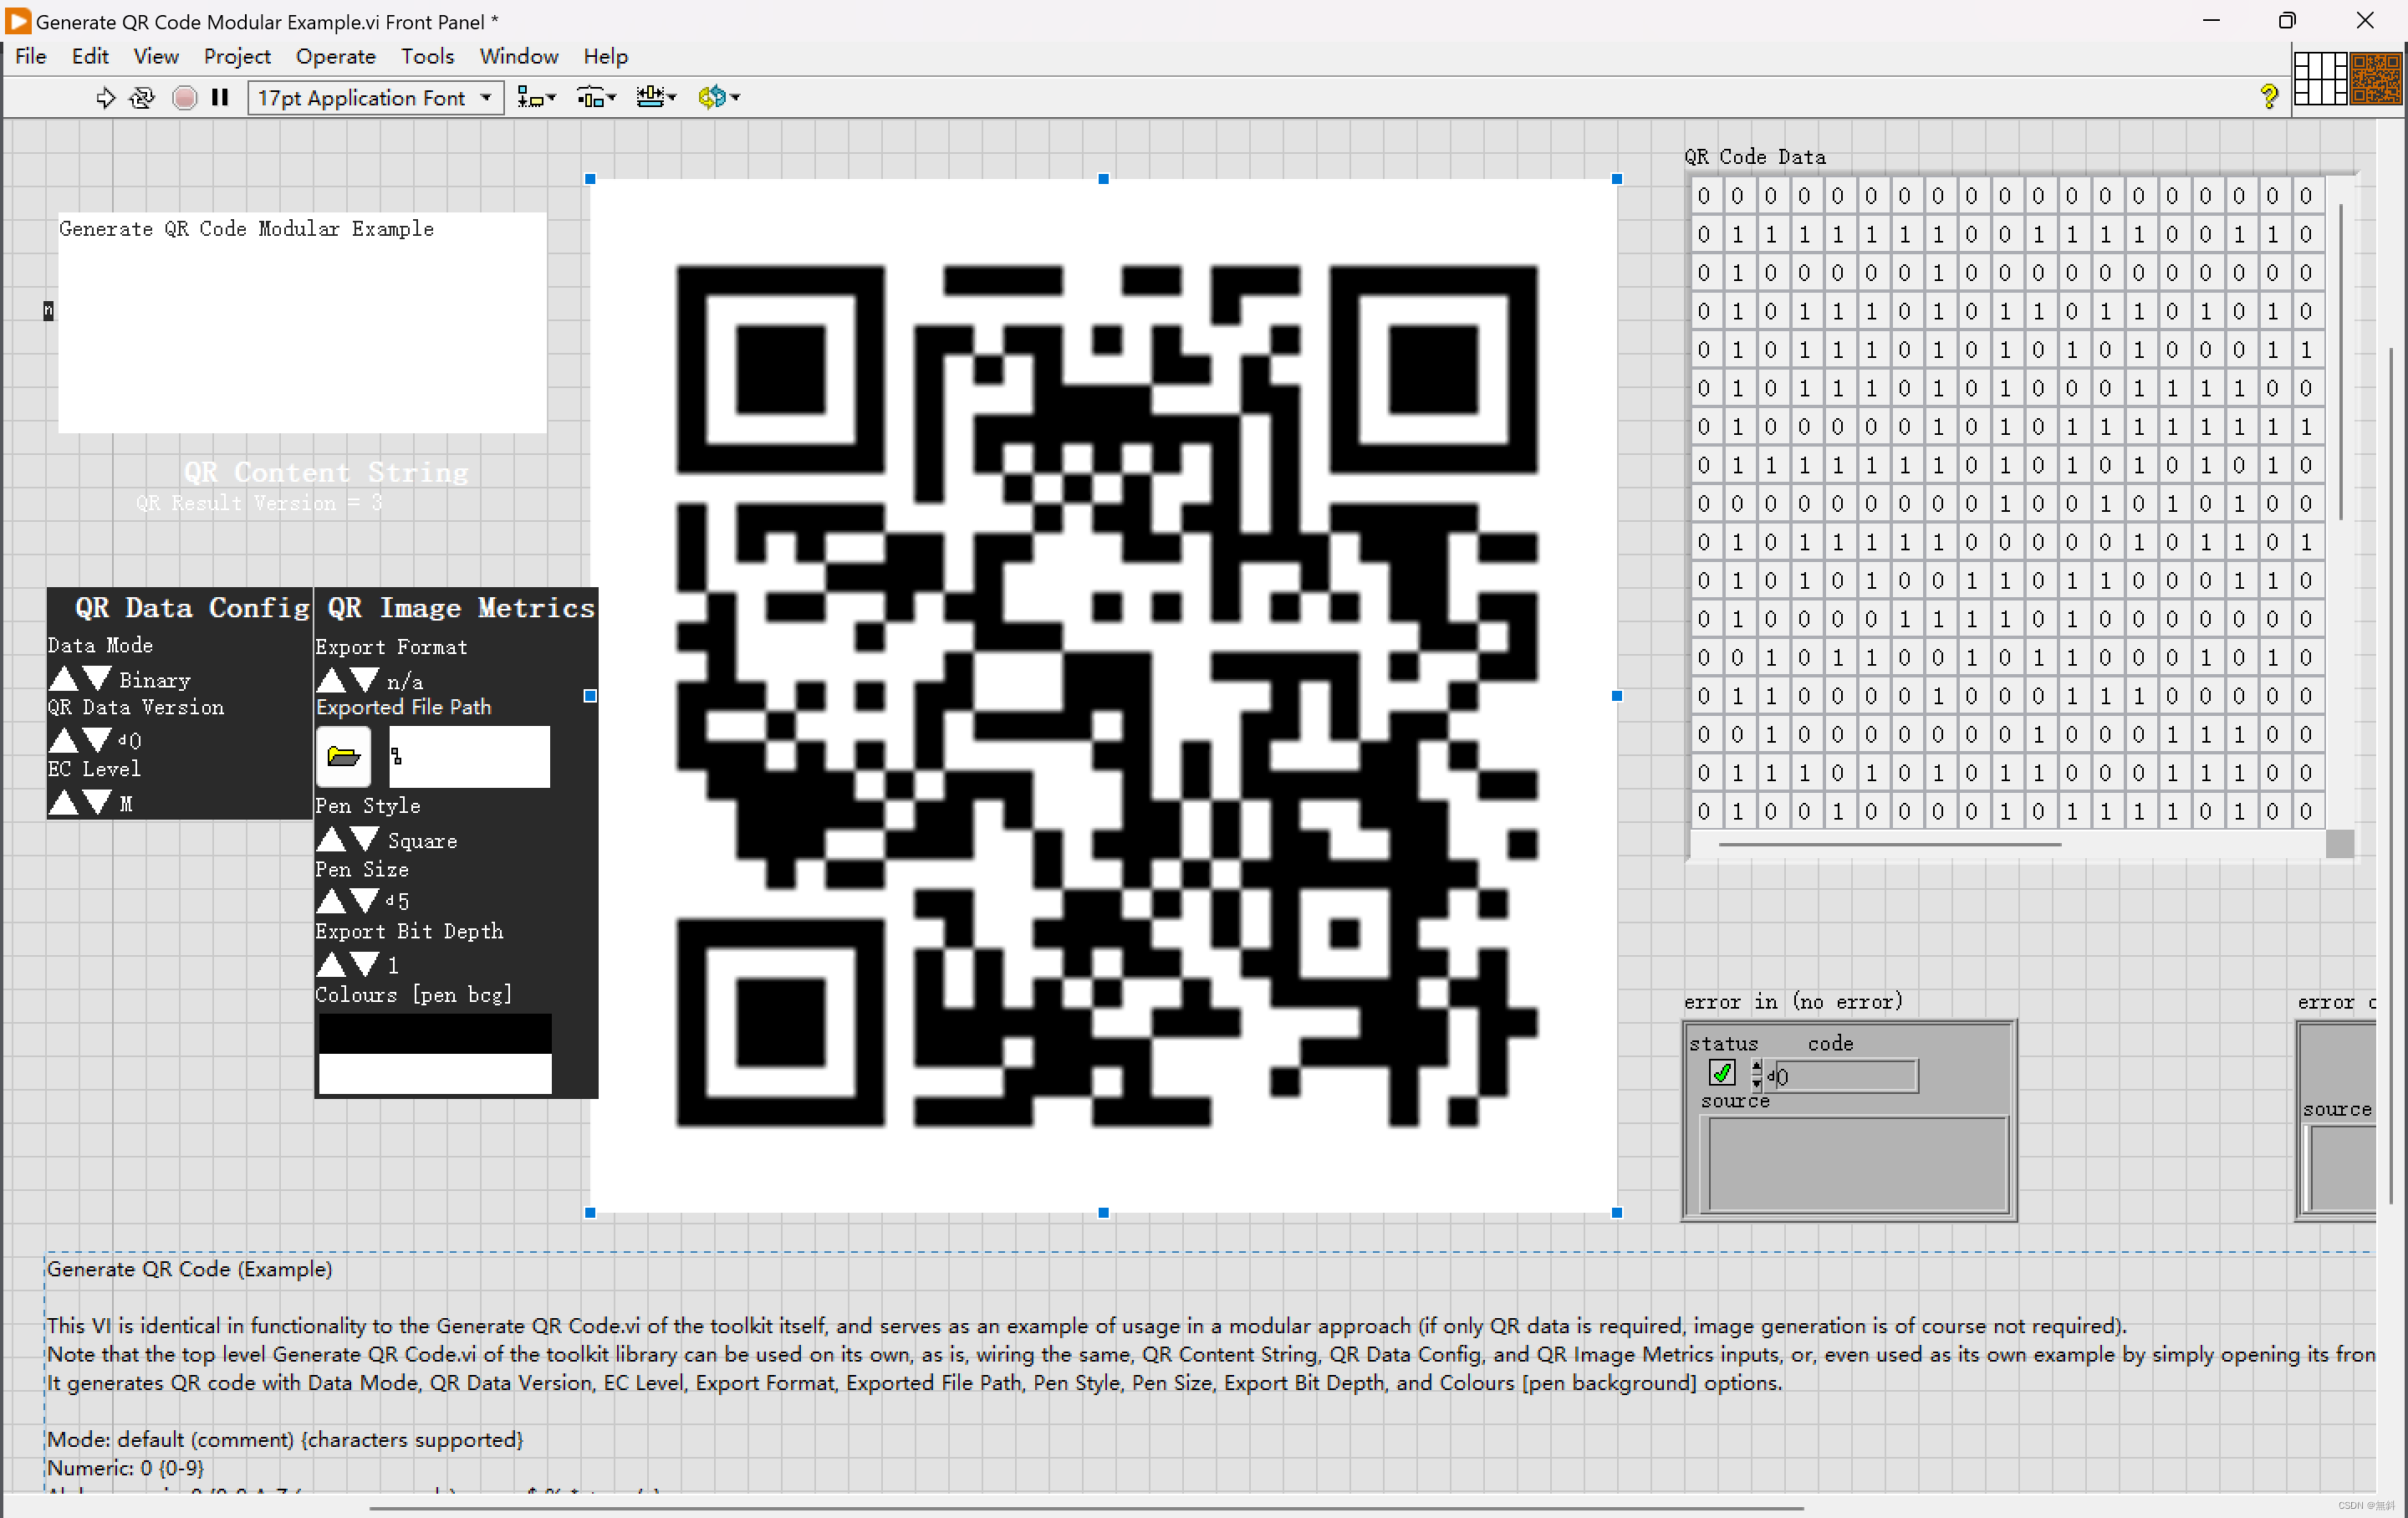Increment the Data Mode selector upward

(x=64, y=680)
